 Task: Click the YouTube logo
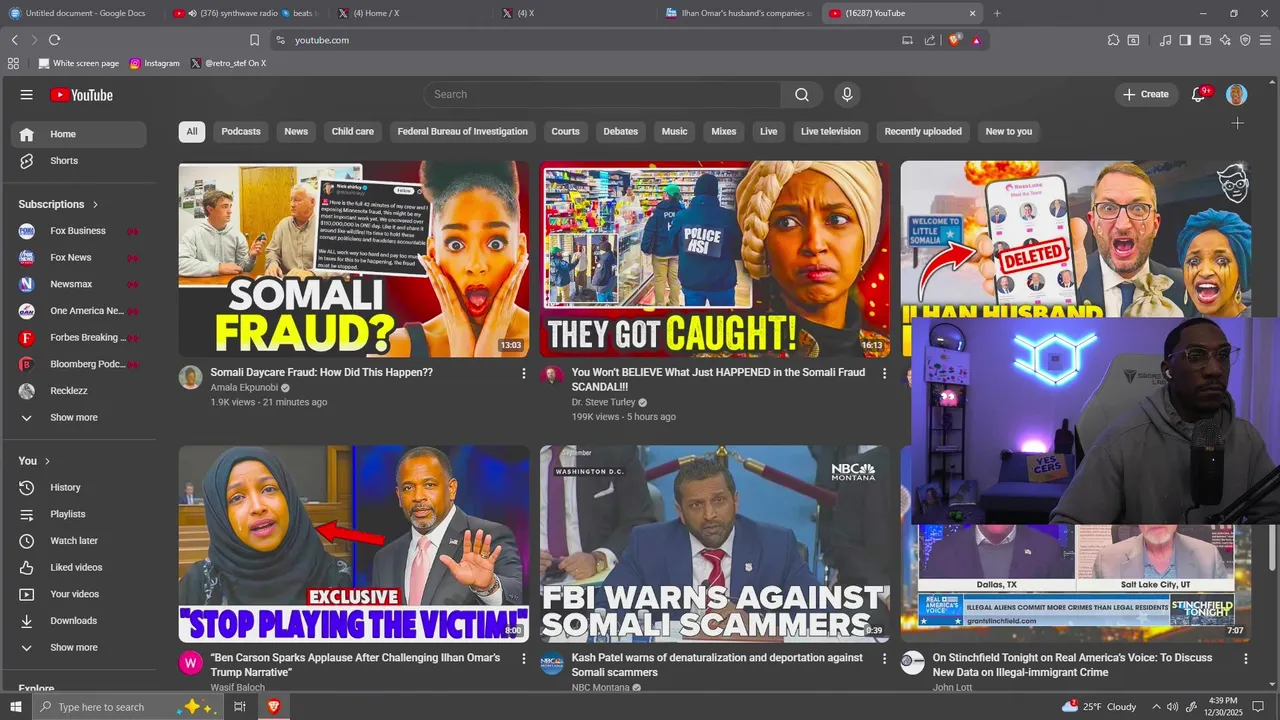pos(81,95)
